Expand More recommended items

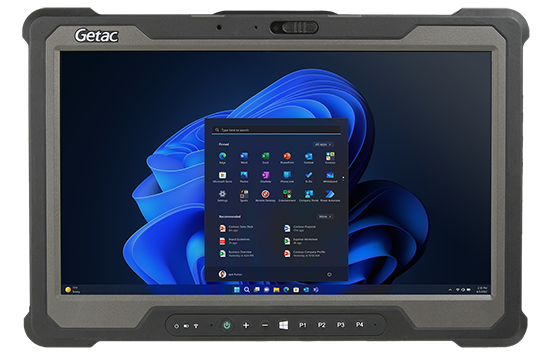coord(325,216)
